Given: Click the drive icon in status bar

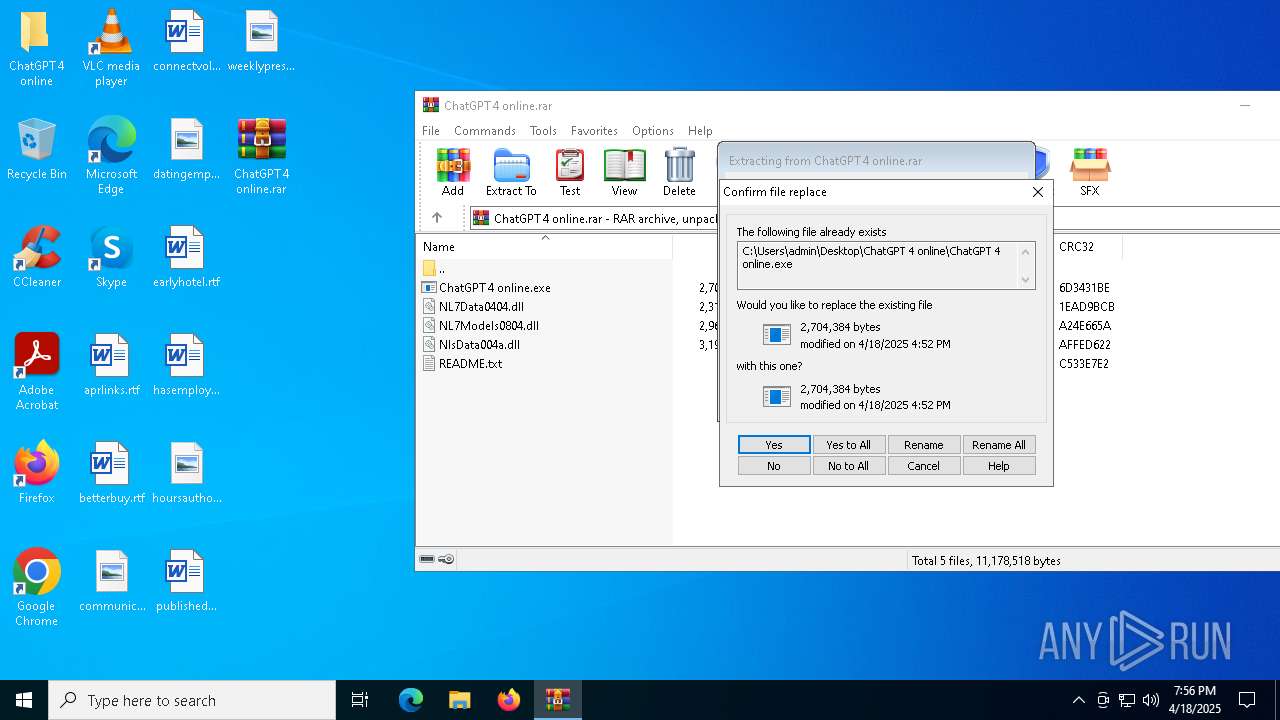Looking at the screenshot, I should coord(427,560).
